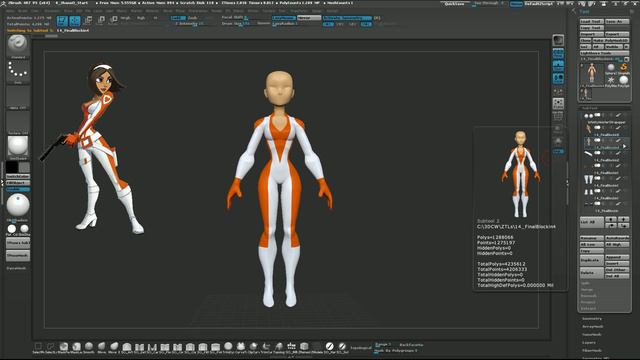Open the Document menu

52,11
